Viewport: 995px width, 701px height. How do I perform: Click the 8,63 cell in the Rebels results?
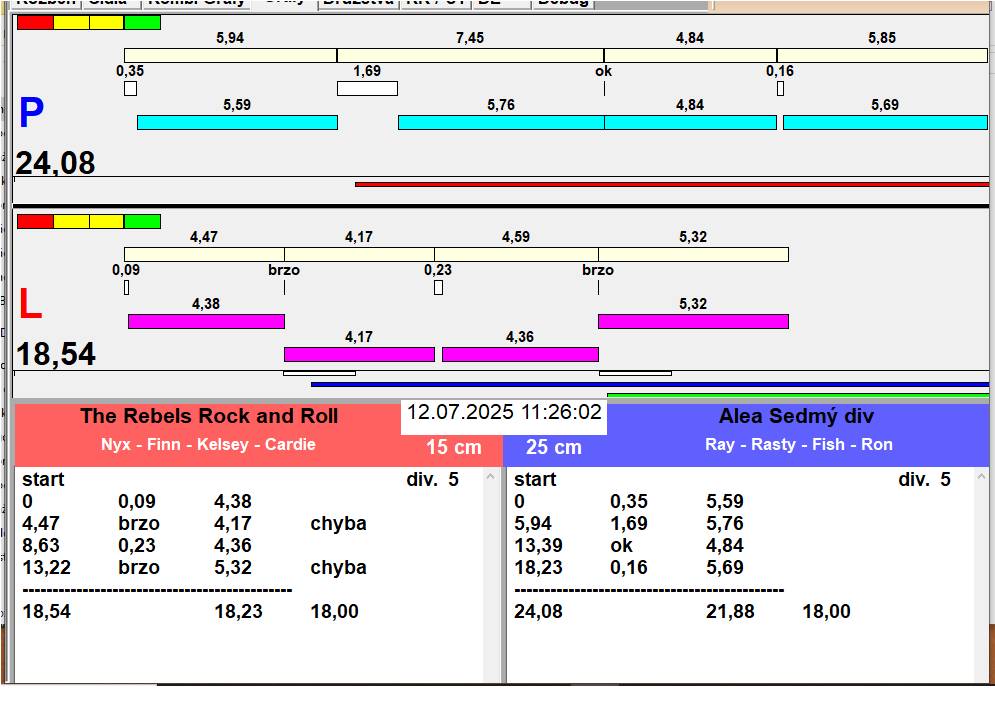coord(41,546)
